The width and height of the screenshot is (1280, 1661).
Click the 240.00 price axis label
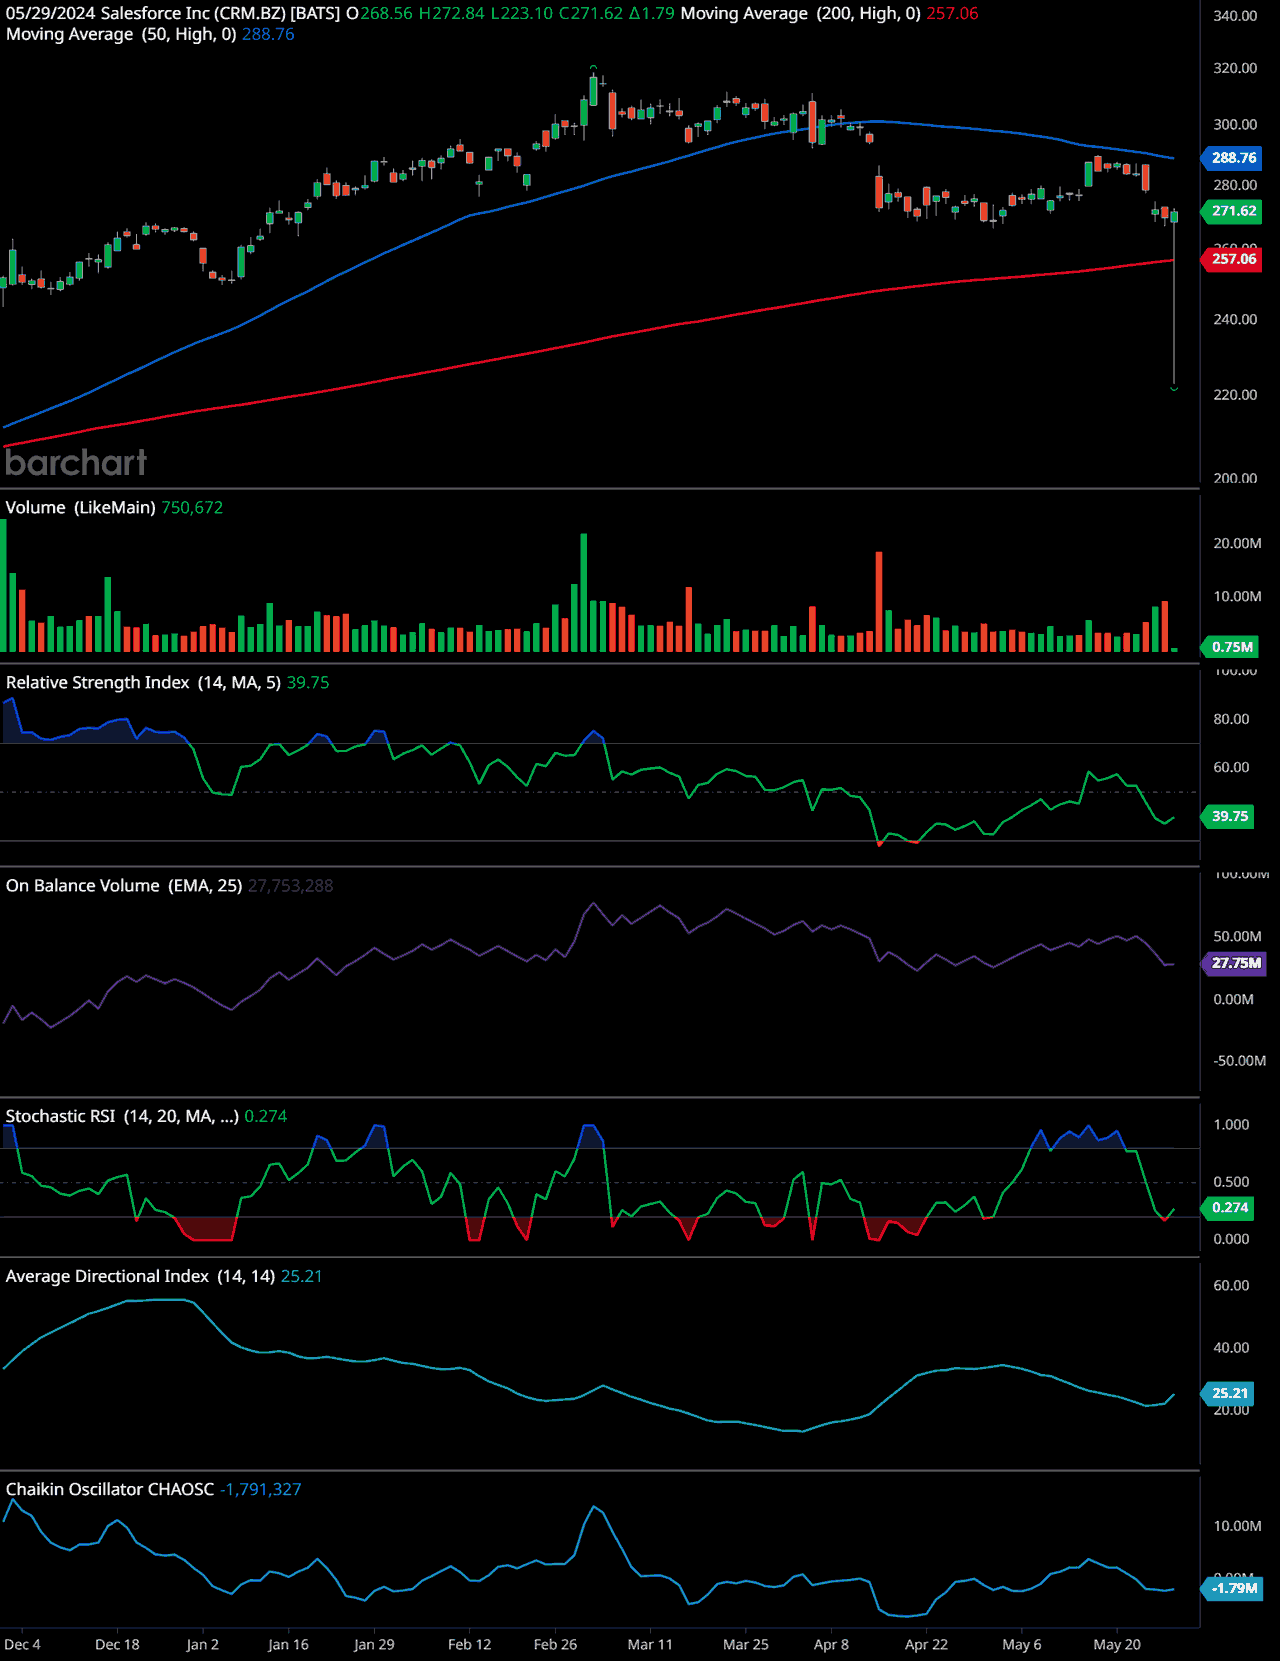pos(1235,320)
